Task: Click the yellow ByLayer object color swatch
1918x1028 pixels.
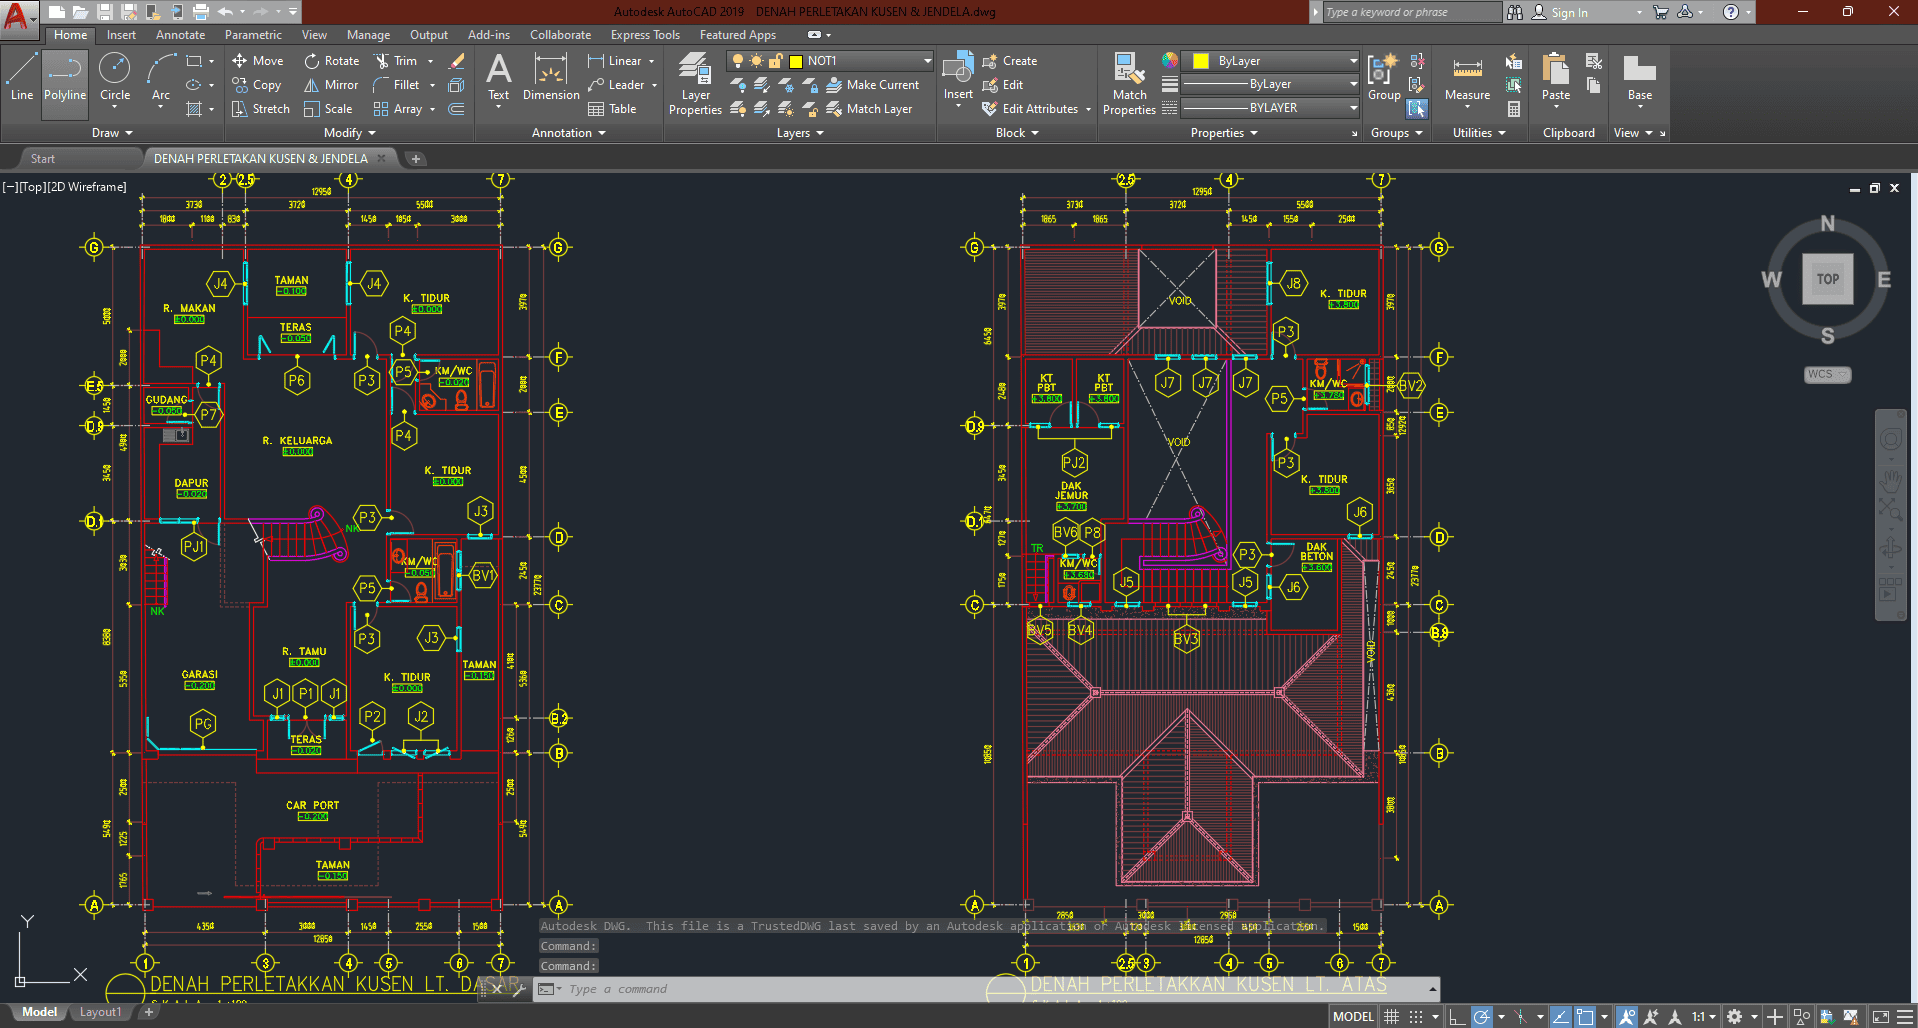Action: (1201, 61)
